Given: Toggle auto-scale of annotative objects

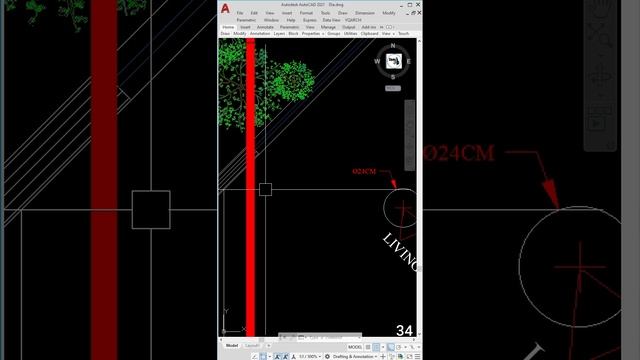Looking at the screenshot, I should (x=285, y=356).
